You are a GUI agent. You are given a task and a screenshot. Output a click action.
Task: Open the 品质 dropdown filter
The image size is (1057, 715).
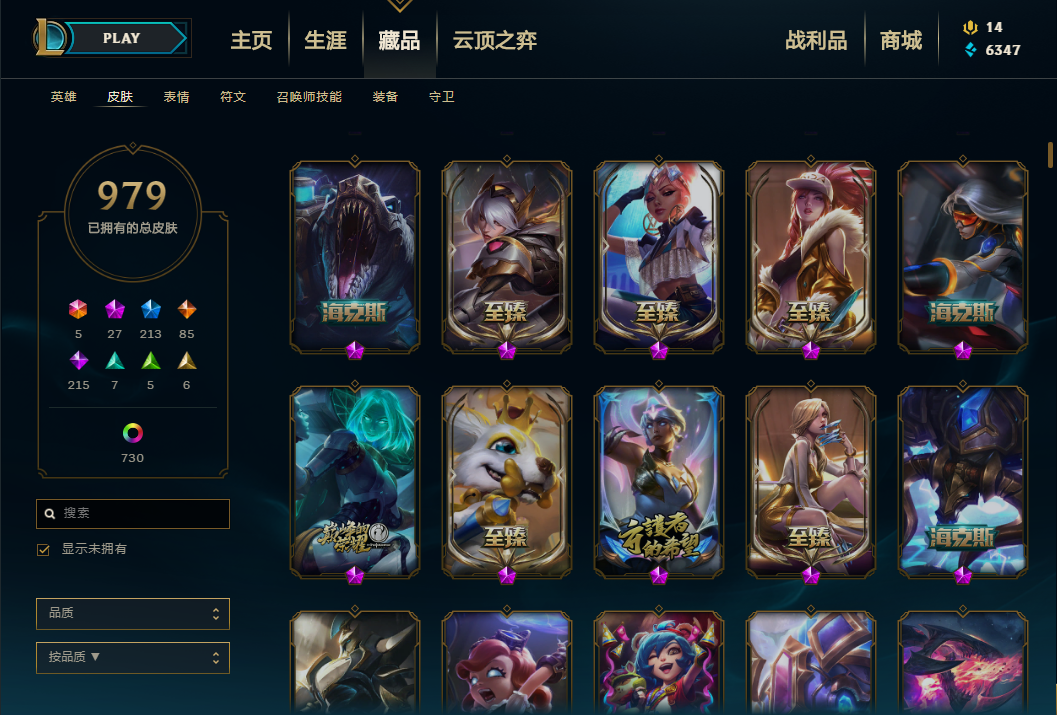pos(133,613)
